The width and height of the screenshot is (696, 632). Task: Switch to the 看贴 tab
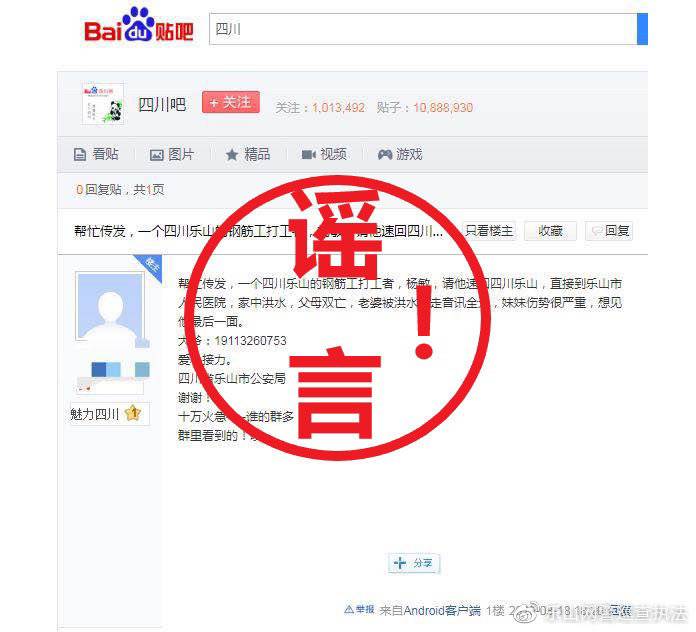click(x=96, y=154)
